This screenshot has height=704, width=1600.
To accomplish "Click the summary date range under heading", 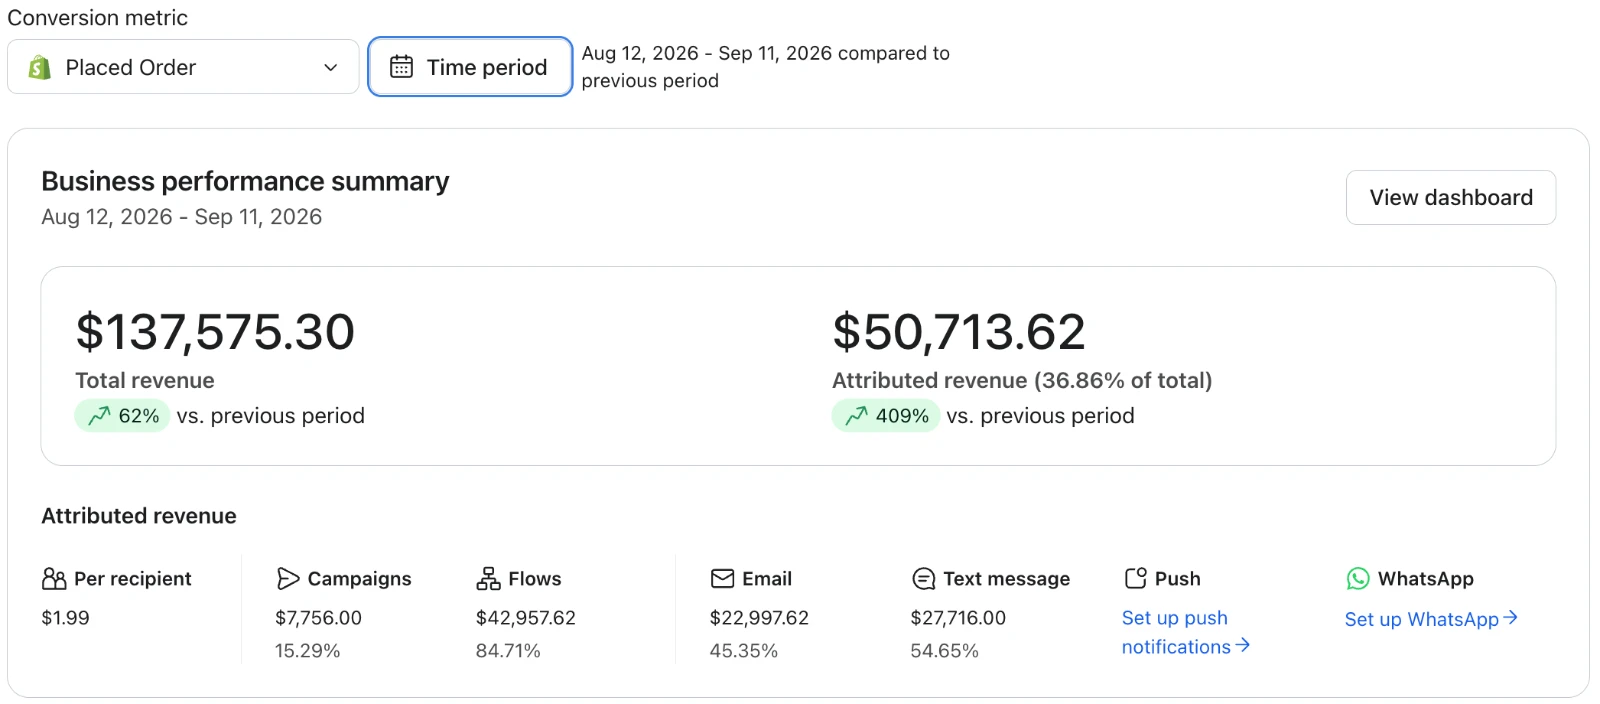I will coord(181,217).
